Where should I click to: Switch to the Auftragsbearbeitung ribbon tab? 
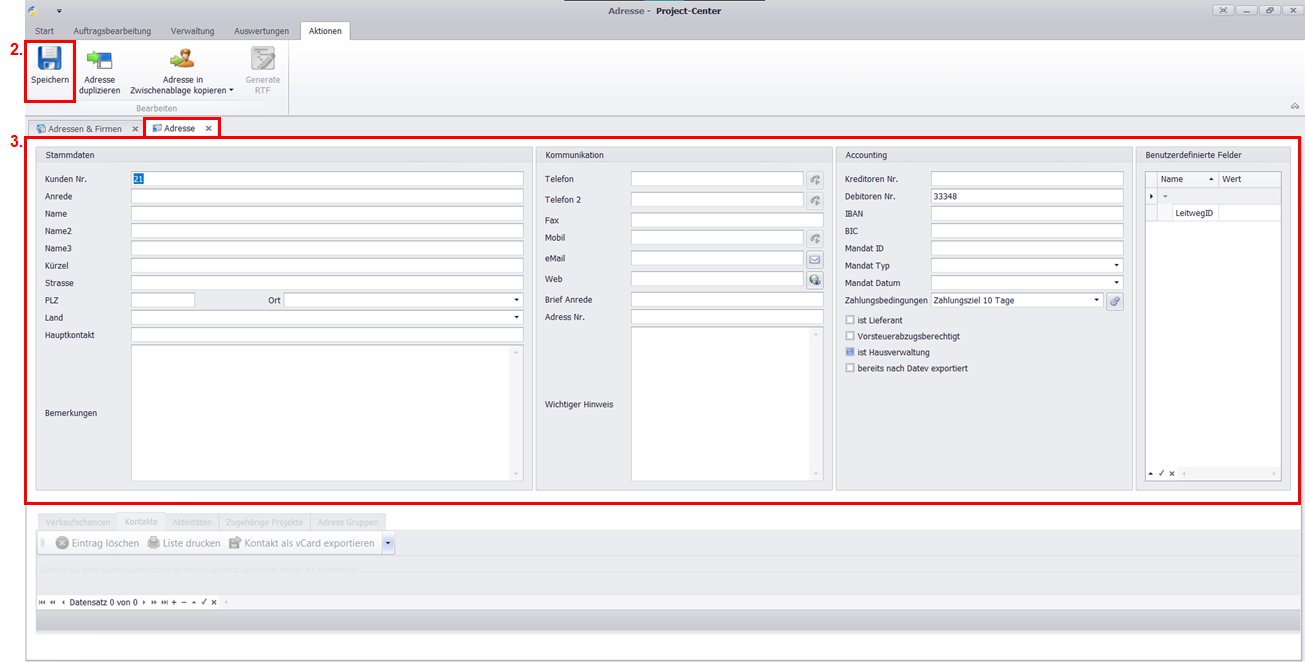[x=114, y=31]
